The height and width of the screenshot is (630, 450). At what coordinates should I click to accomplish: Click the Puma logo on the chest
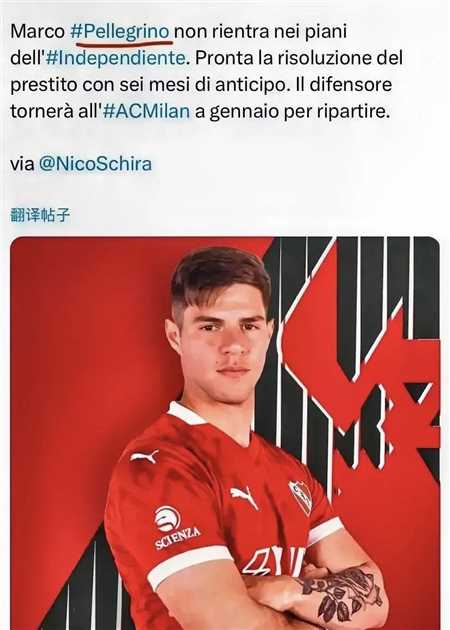[244, 497]
